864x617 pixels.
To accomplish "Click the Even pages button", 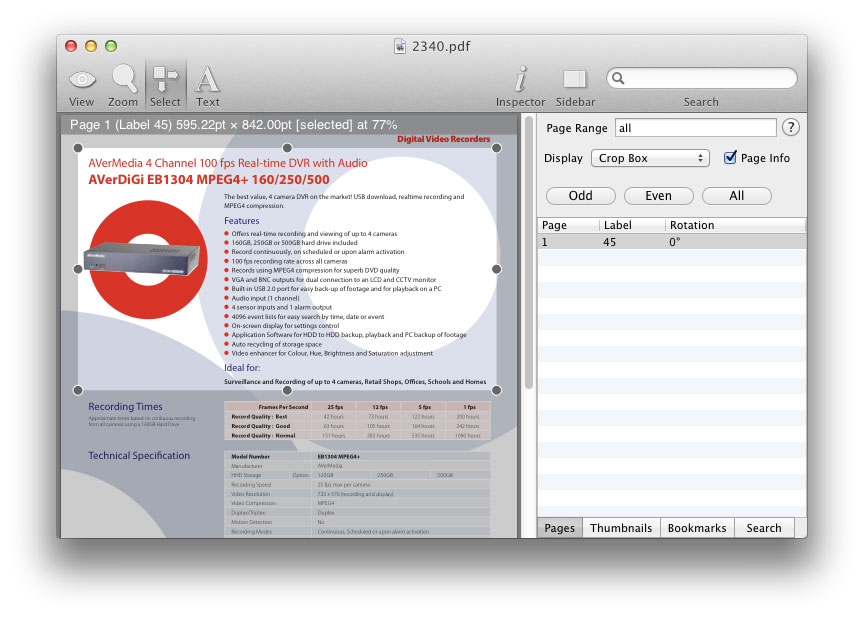I will [658, 196].
